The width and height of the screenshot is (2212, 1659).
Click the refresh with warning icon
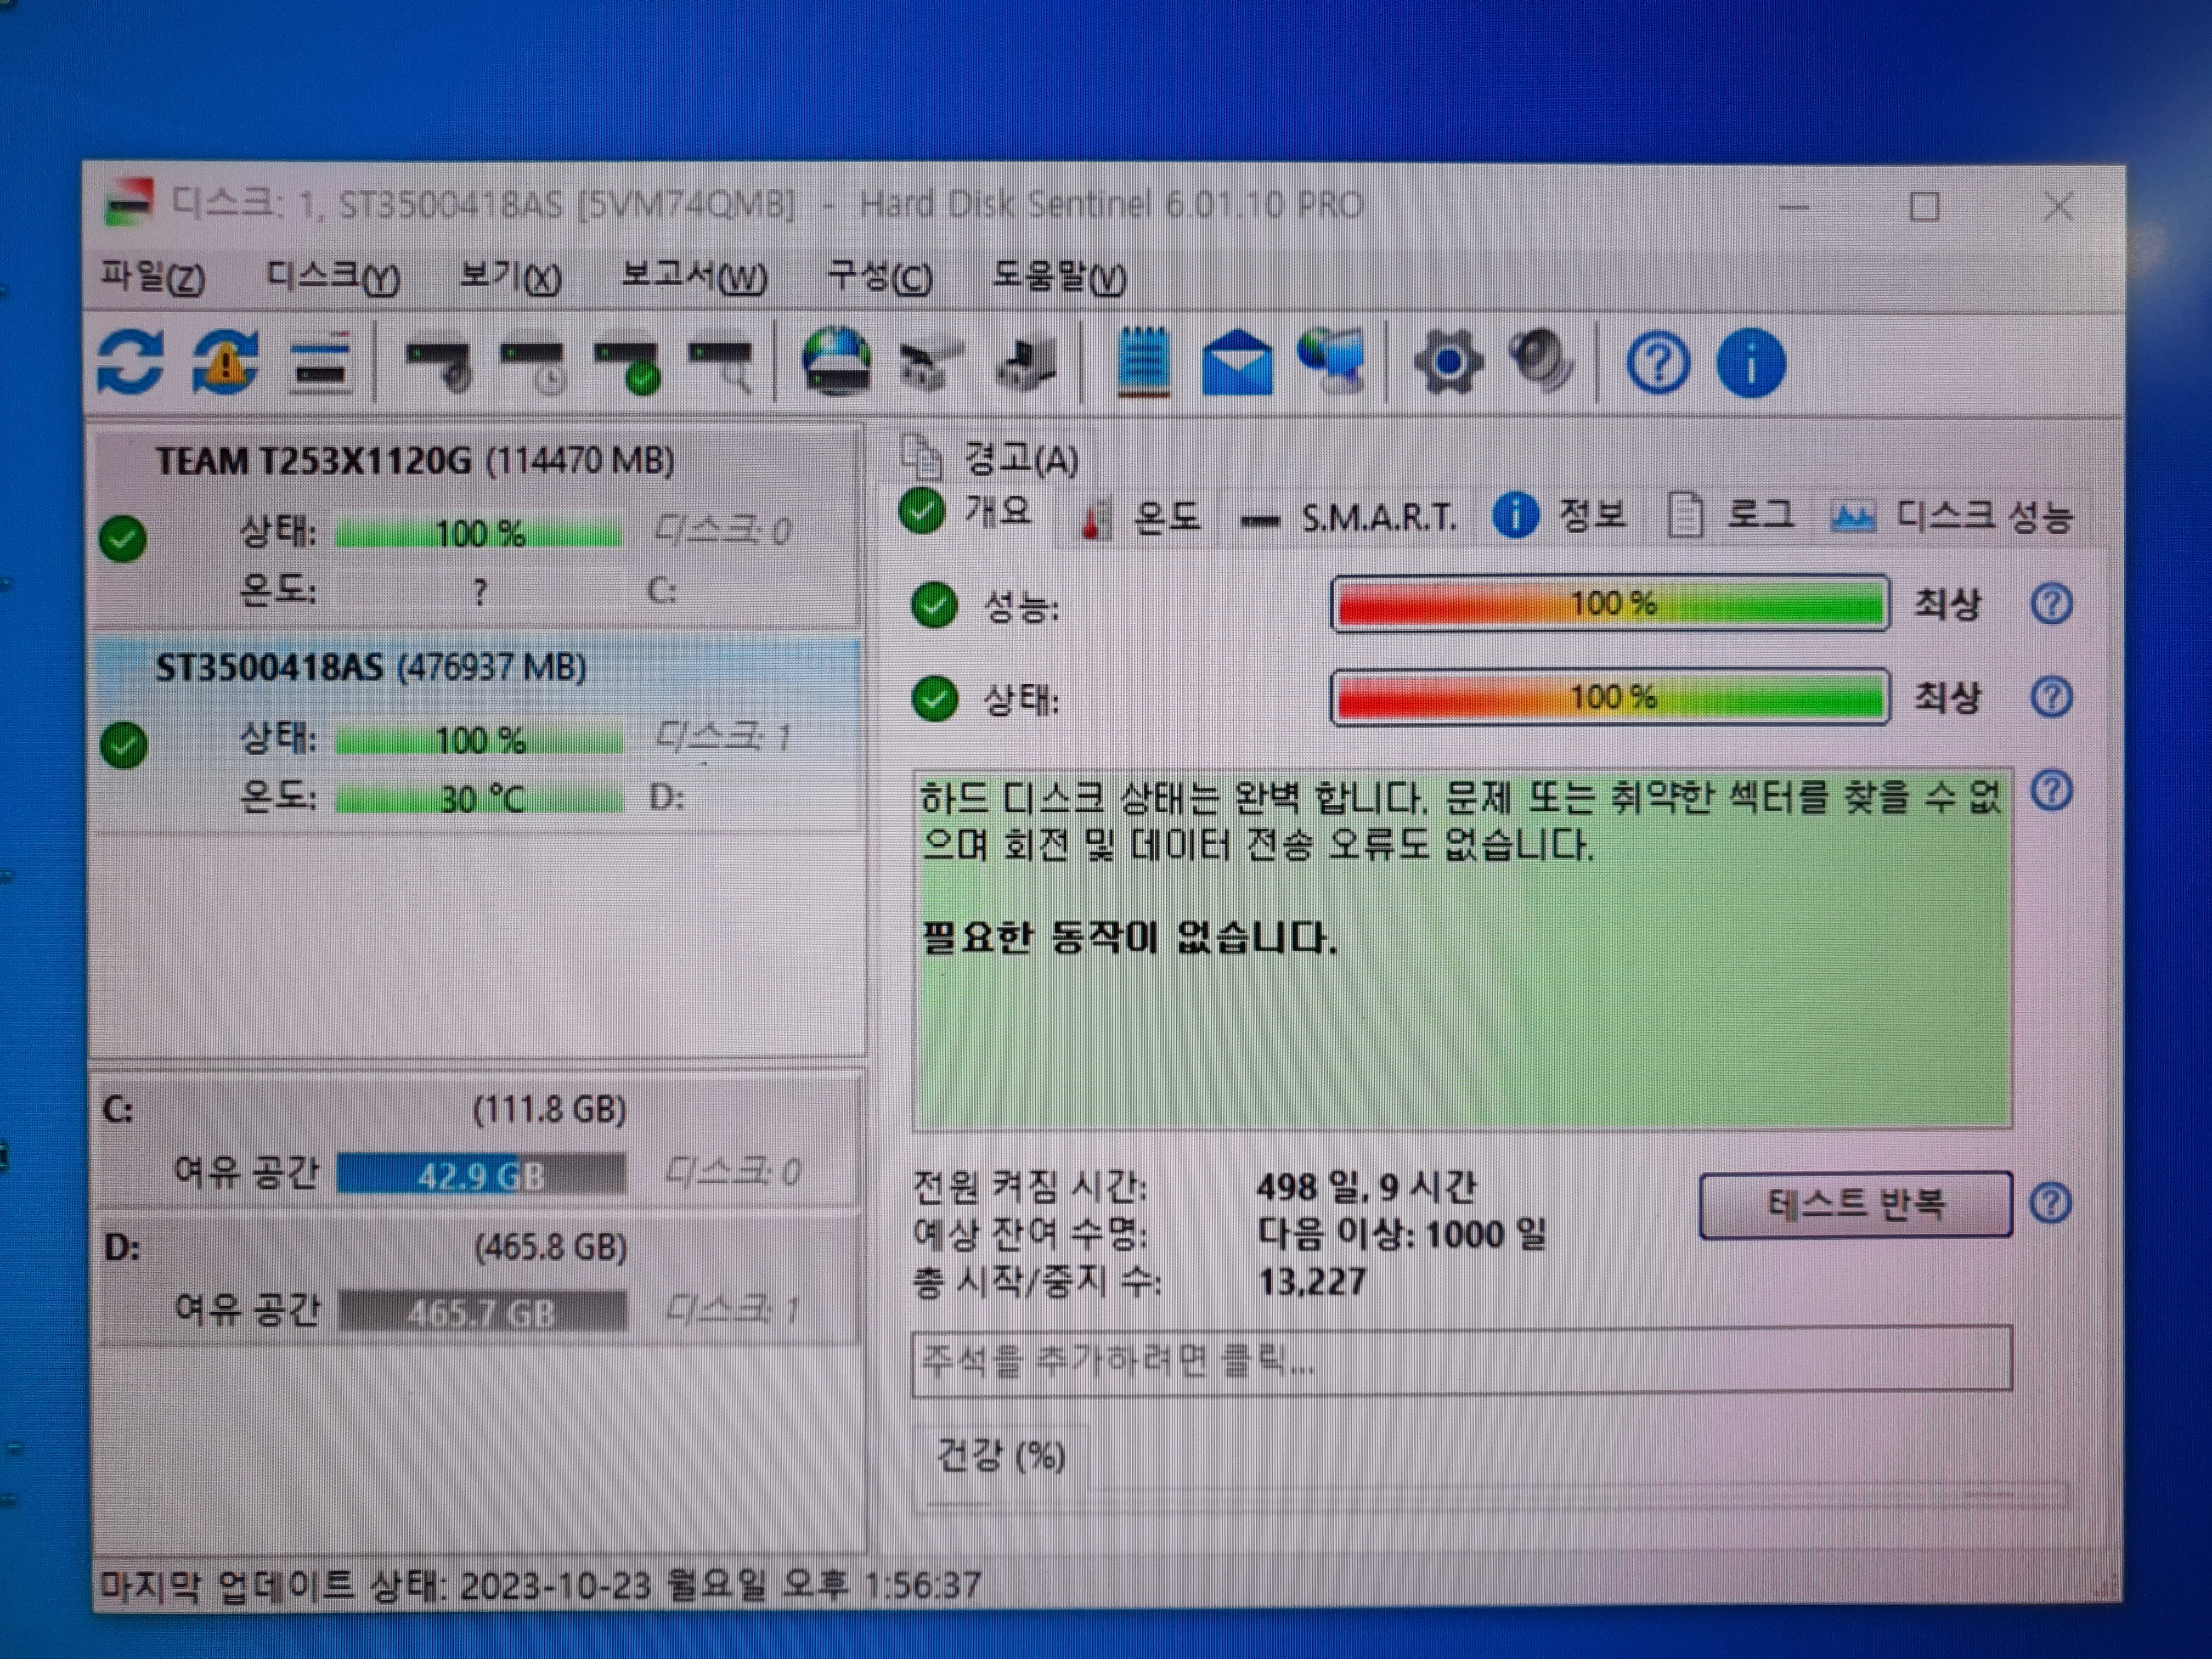pos(226,362)
